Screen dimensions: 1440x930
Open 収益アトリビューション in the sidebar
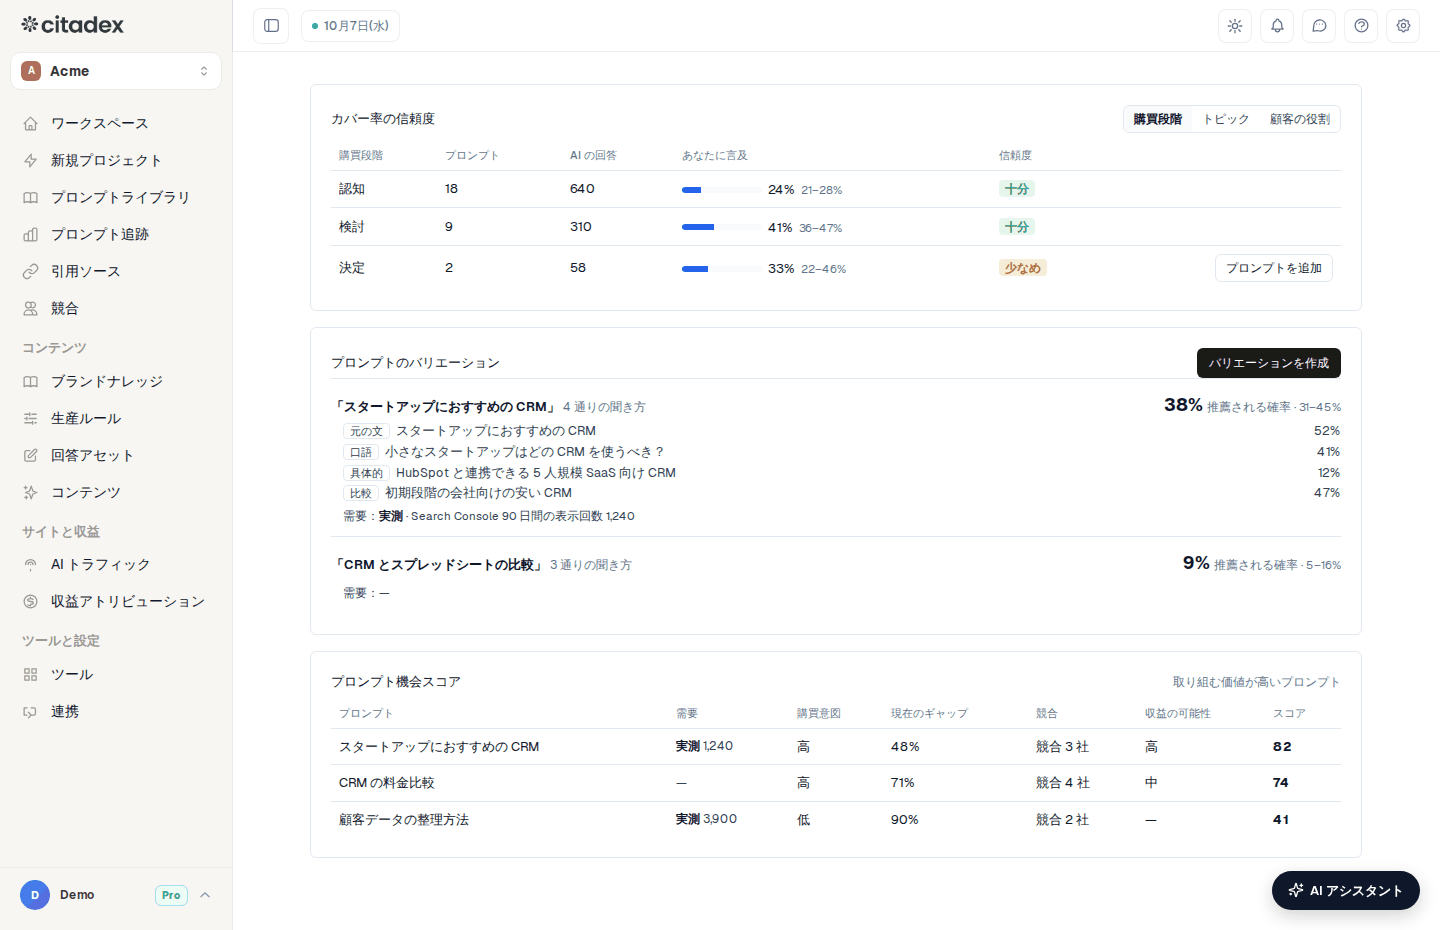(x=116, y=601)
